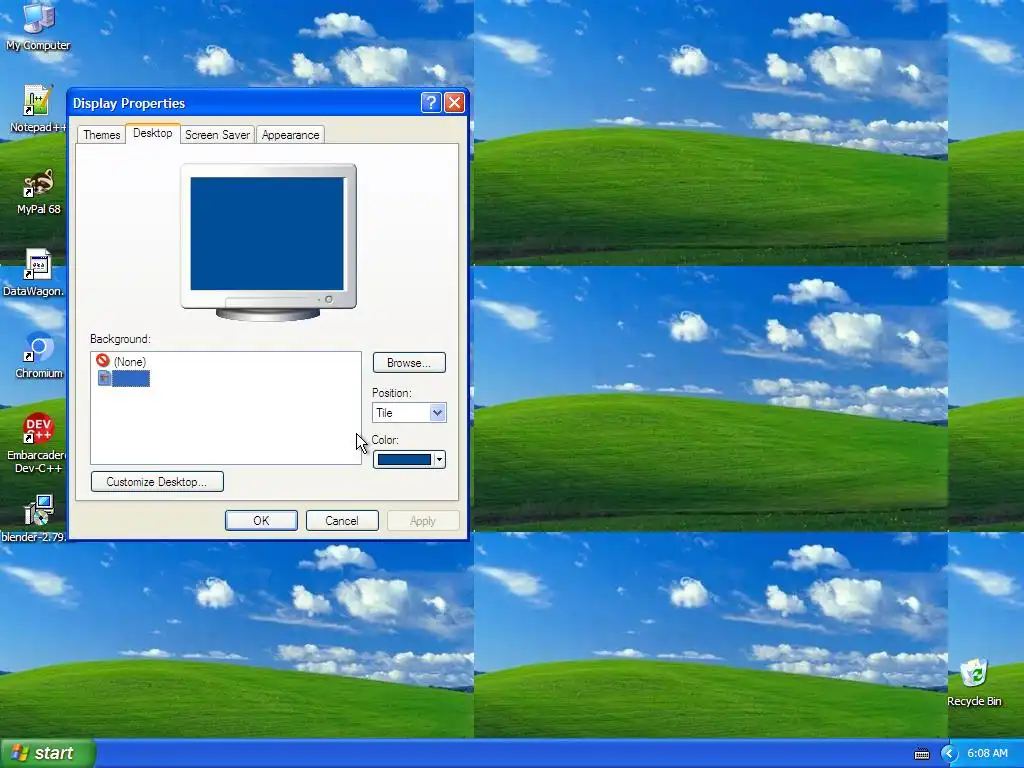Close the Display Properties dialog
The width and height of the screenshot is (1024, 768).
[455, 103]
